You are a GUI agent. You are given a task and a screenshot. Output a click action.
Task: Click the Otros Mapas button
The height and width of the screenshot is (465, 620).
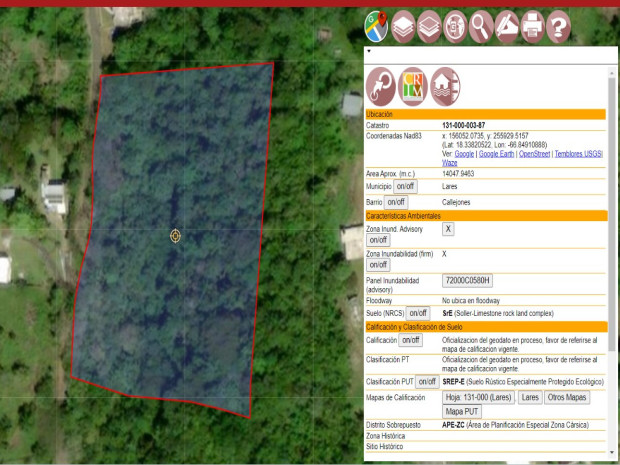[568, 397]
